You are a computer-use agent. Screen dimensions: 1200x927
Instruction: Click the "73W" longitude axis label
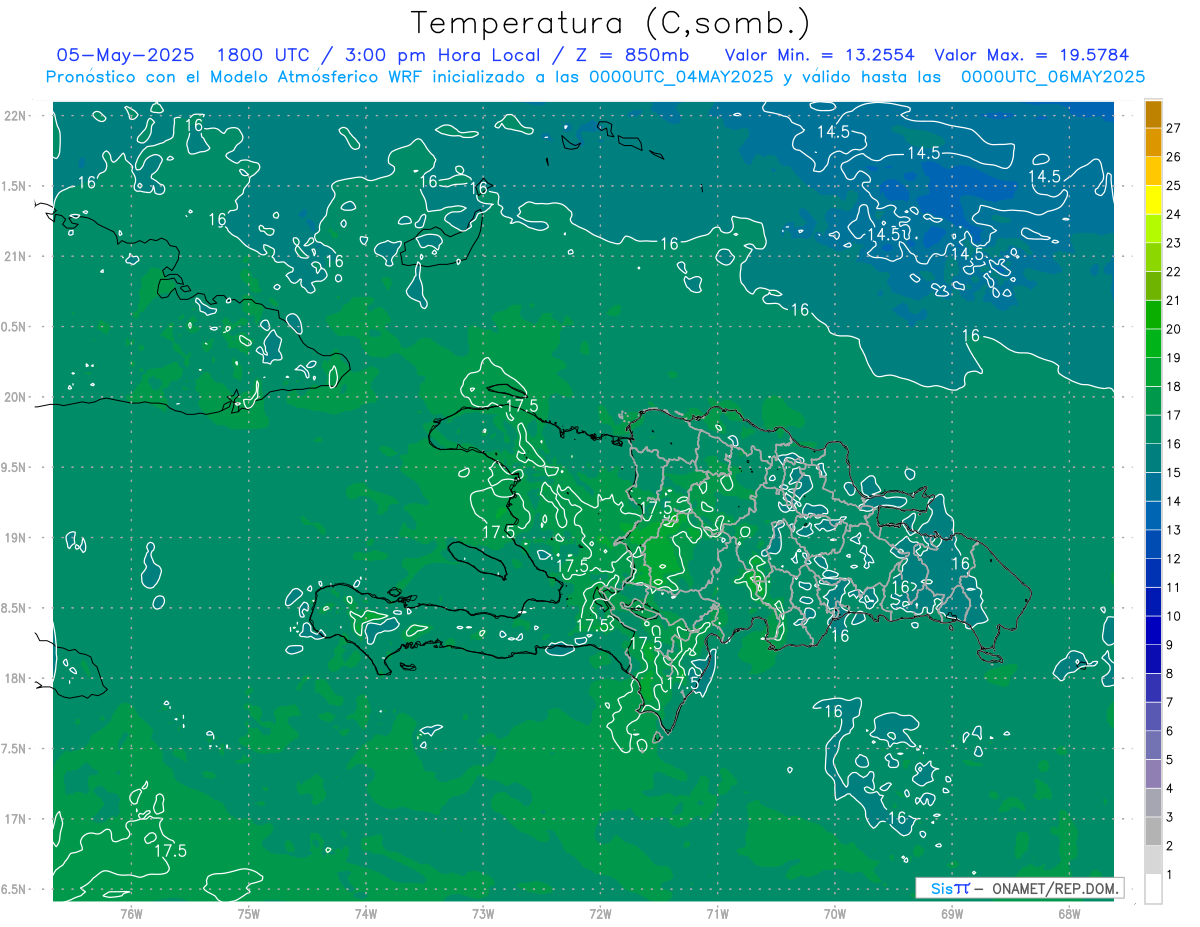point(483,913)
